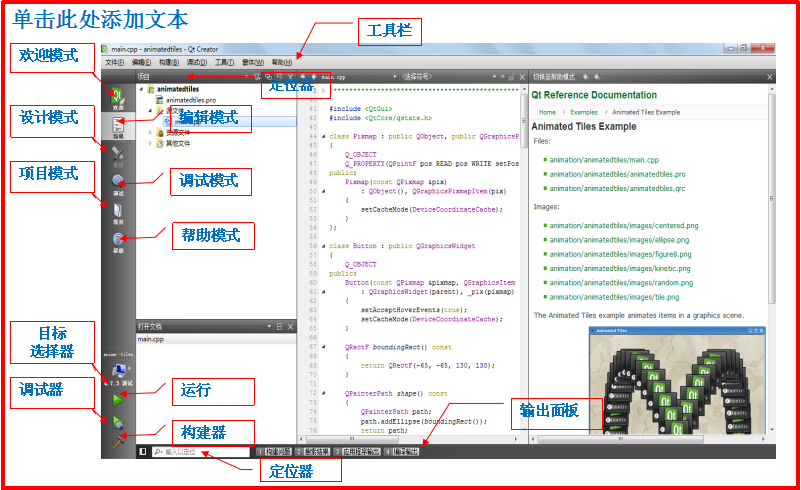Open the Edit menu
The image size is (801, 490).
click(x=141, y=62)
